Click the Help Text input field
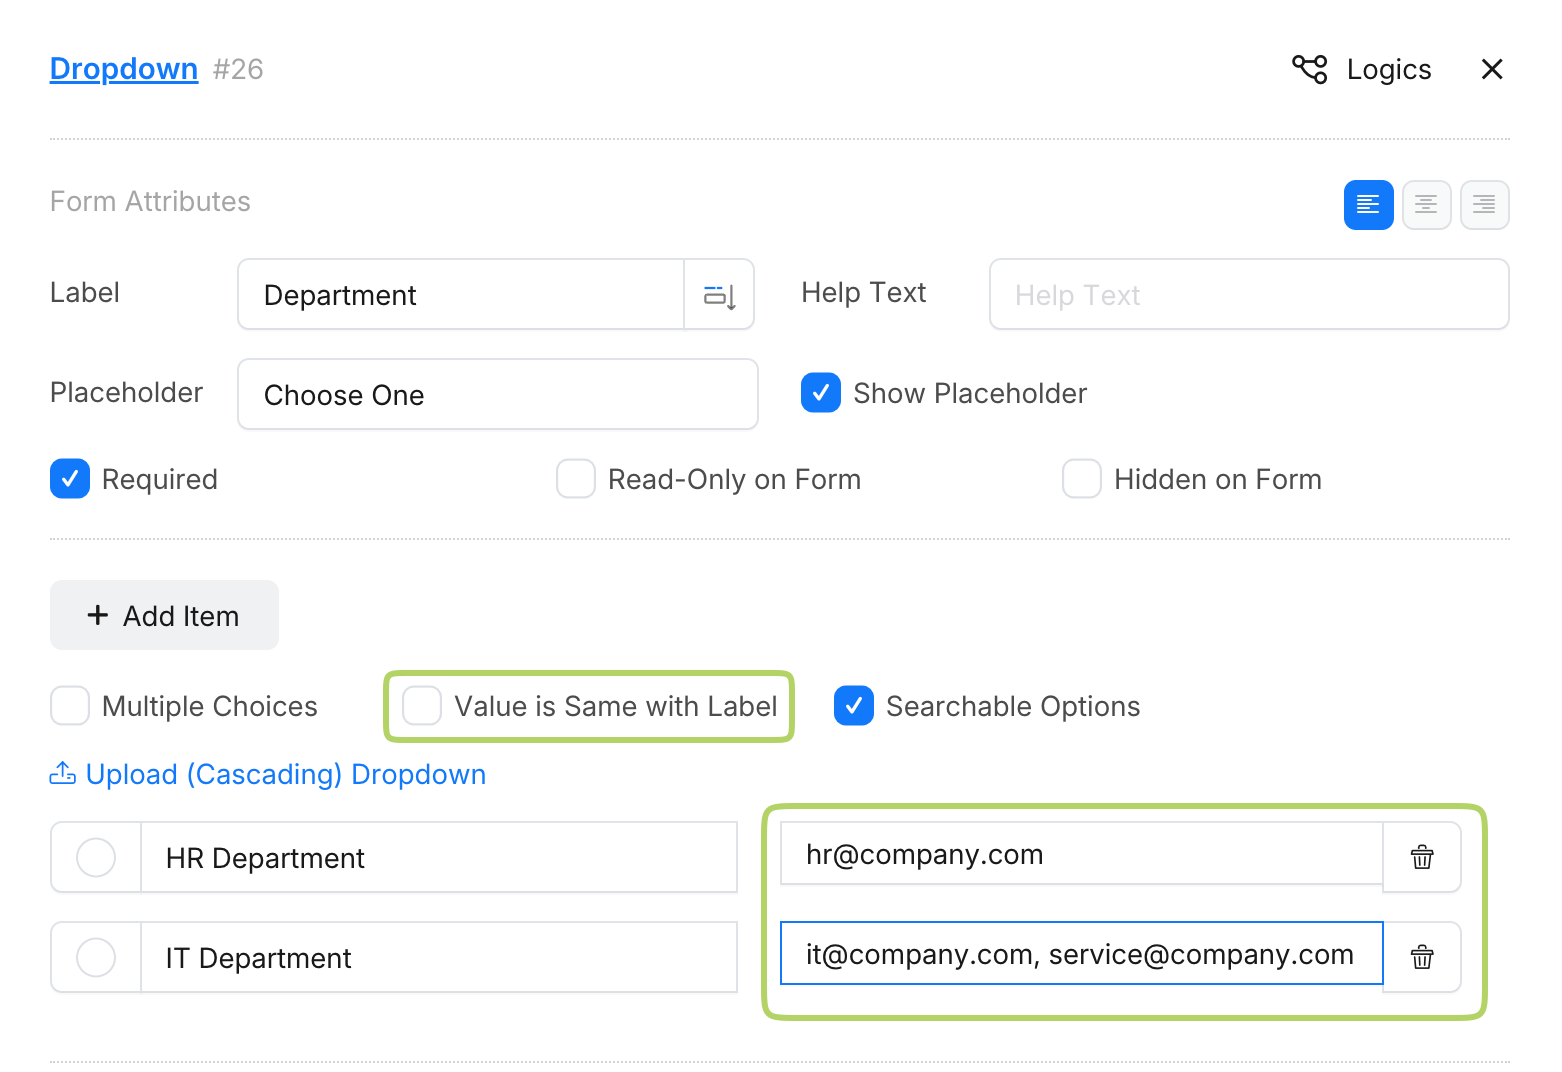This screenshot has height=1072, width=1562. pos(1248,295)
